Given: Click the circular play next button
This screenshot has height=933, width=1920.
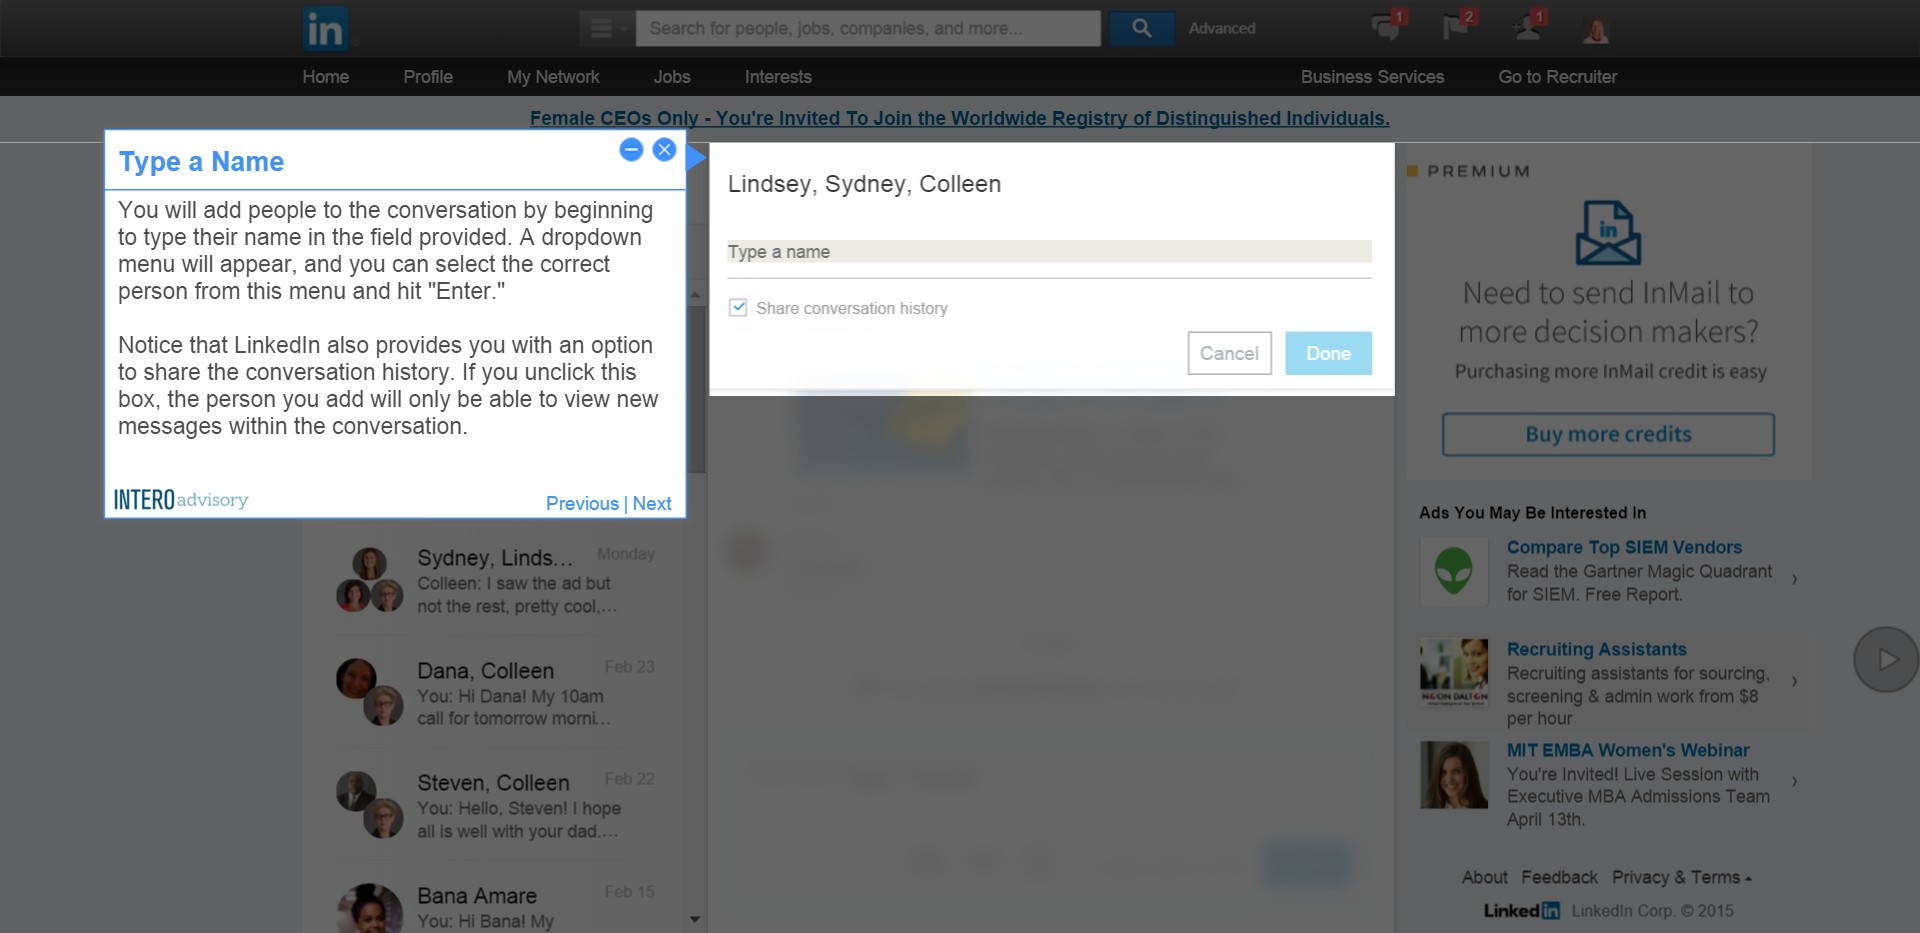Looking at the screenshot, I should (1885, 660).
